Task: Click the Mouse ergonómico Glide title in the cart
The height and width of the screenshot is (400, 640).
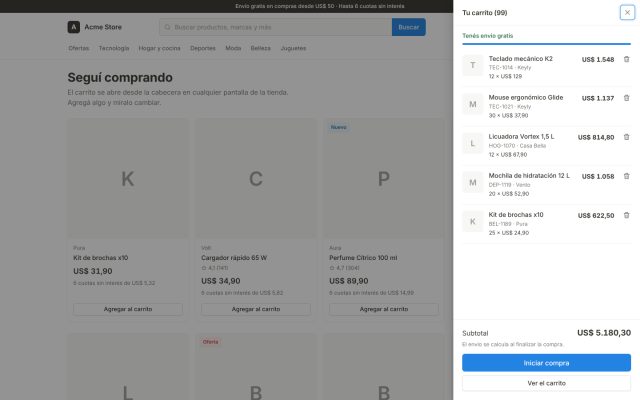Action: 526,98
